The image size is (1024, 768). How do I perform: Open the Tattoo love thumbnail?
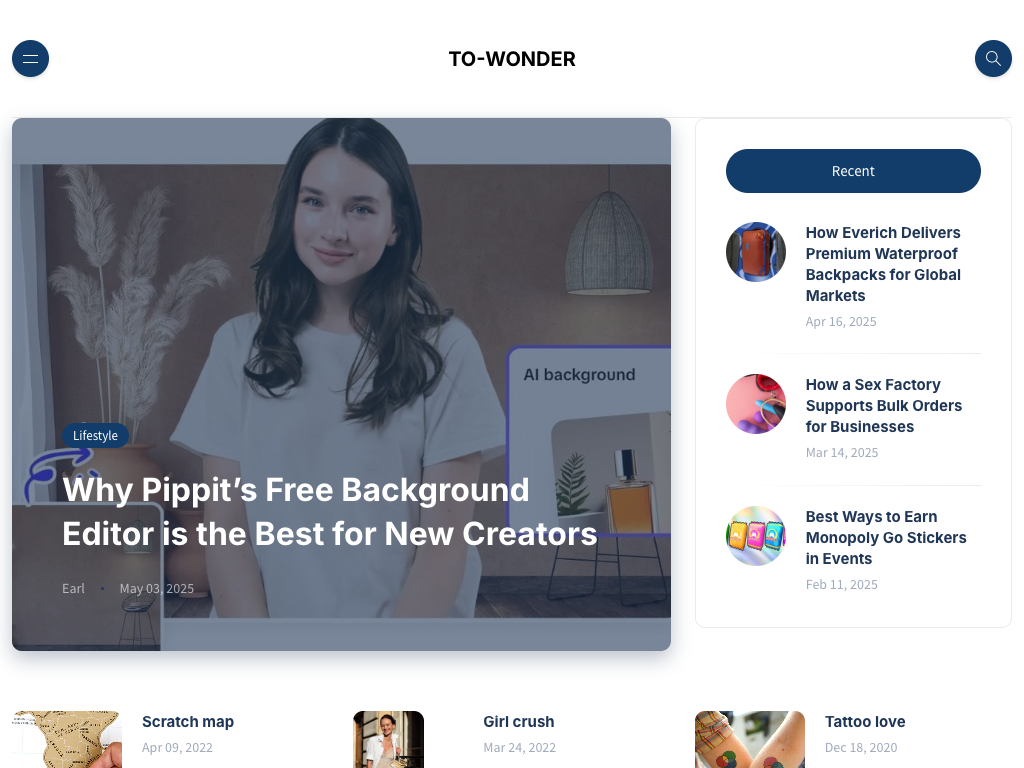pos(750,739)
